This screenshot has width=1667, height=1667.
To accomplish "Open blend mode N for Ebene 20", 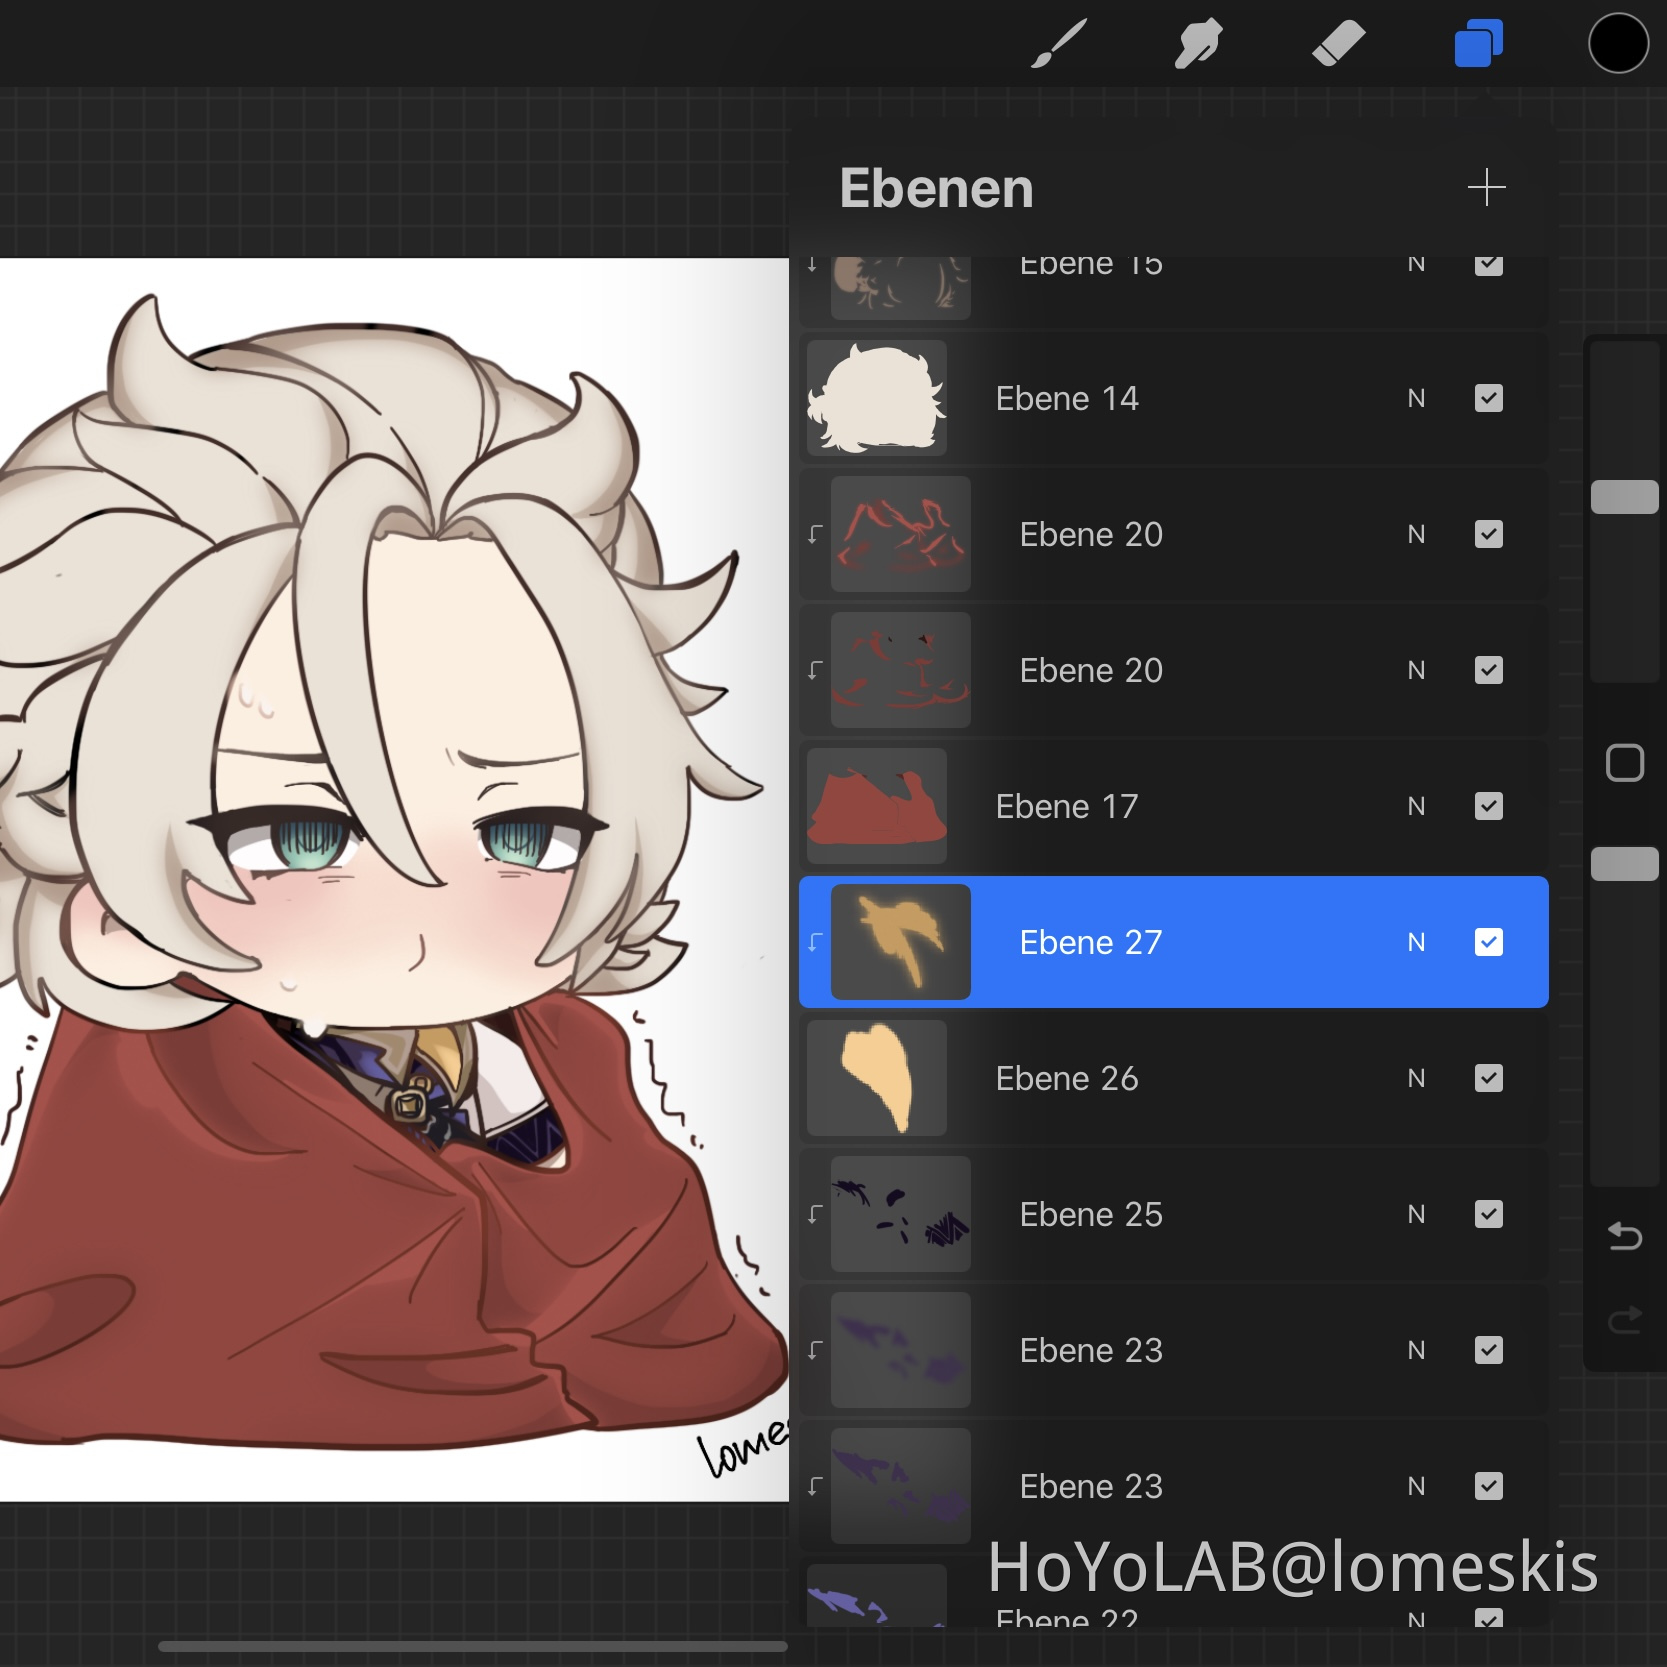I will point(1416,534).
